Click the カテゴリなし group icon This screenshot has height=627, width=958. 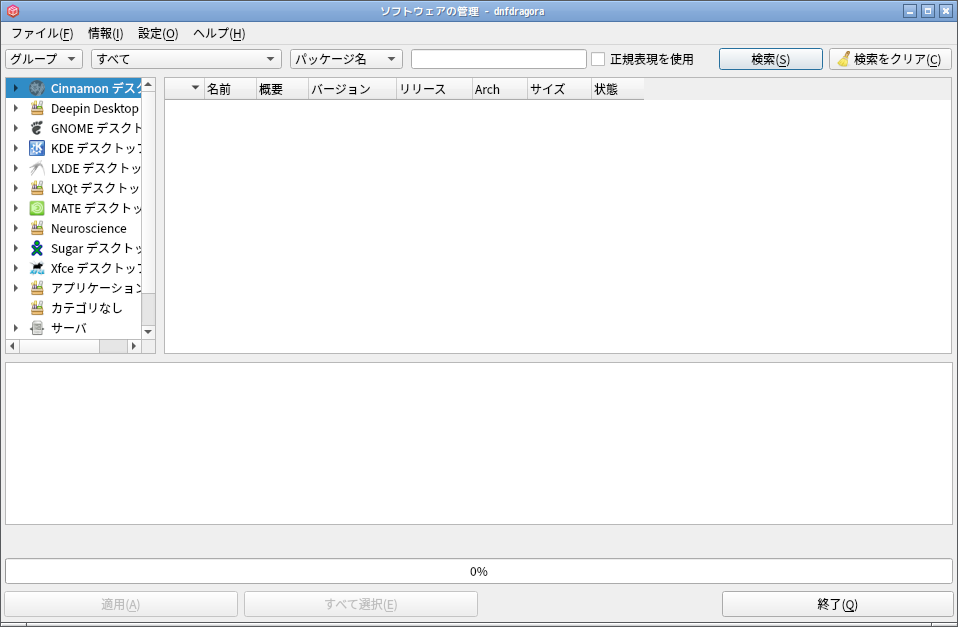click(x=37, y=308)
